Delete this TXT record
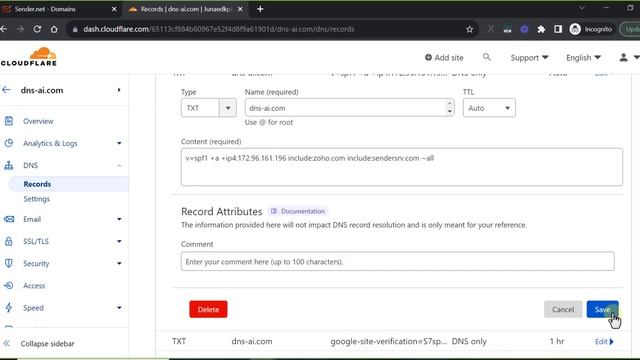Viewport: 640px width, 360px height. [208, 309]
